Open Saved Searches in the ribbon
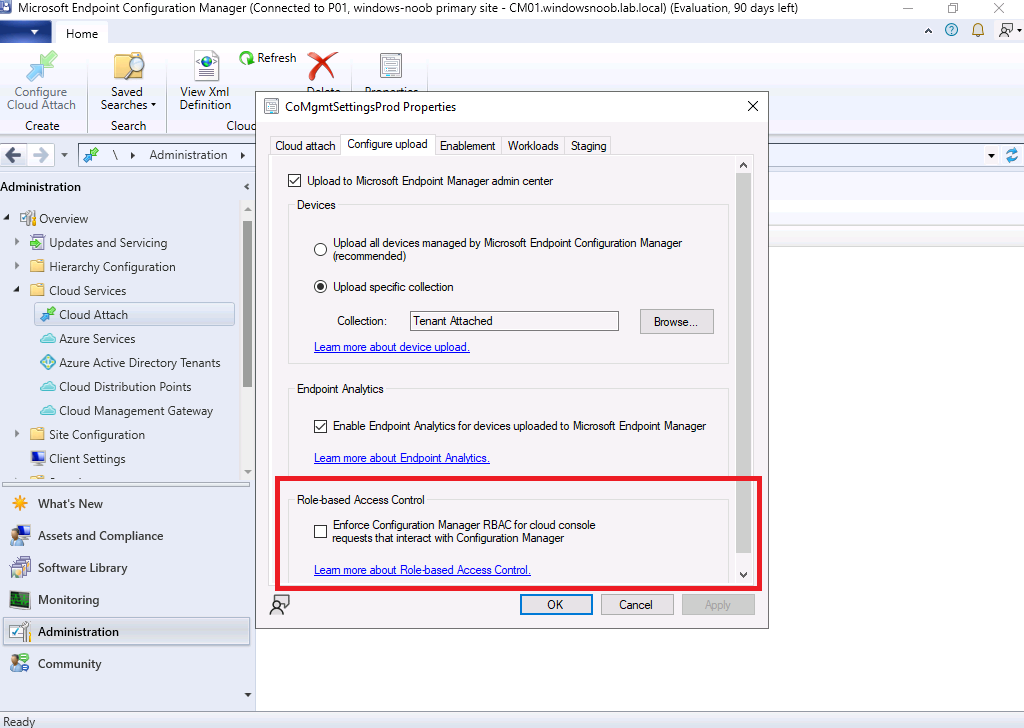The width and height of the screenshot is (1024, 728). click(128, 81)
